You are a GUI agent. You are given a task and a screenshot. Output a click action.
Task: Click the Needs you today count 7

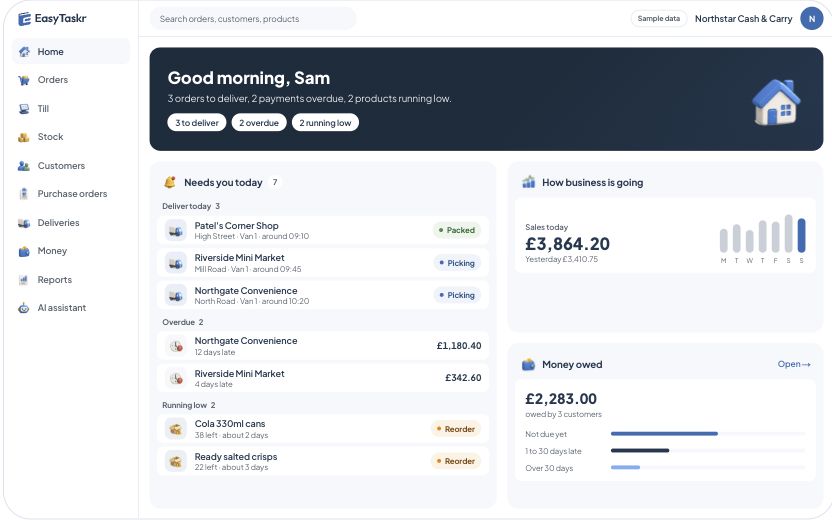coord(275,182)
